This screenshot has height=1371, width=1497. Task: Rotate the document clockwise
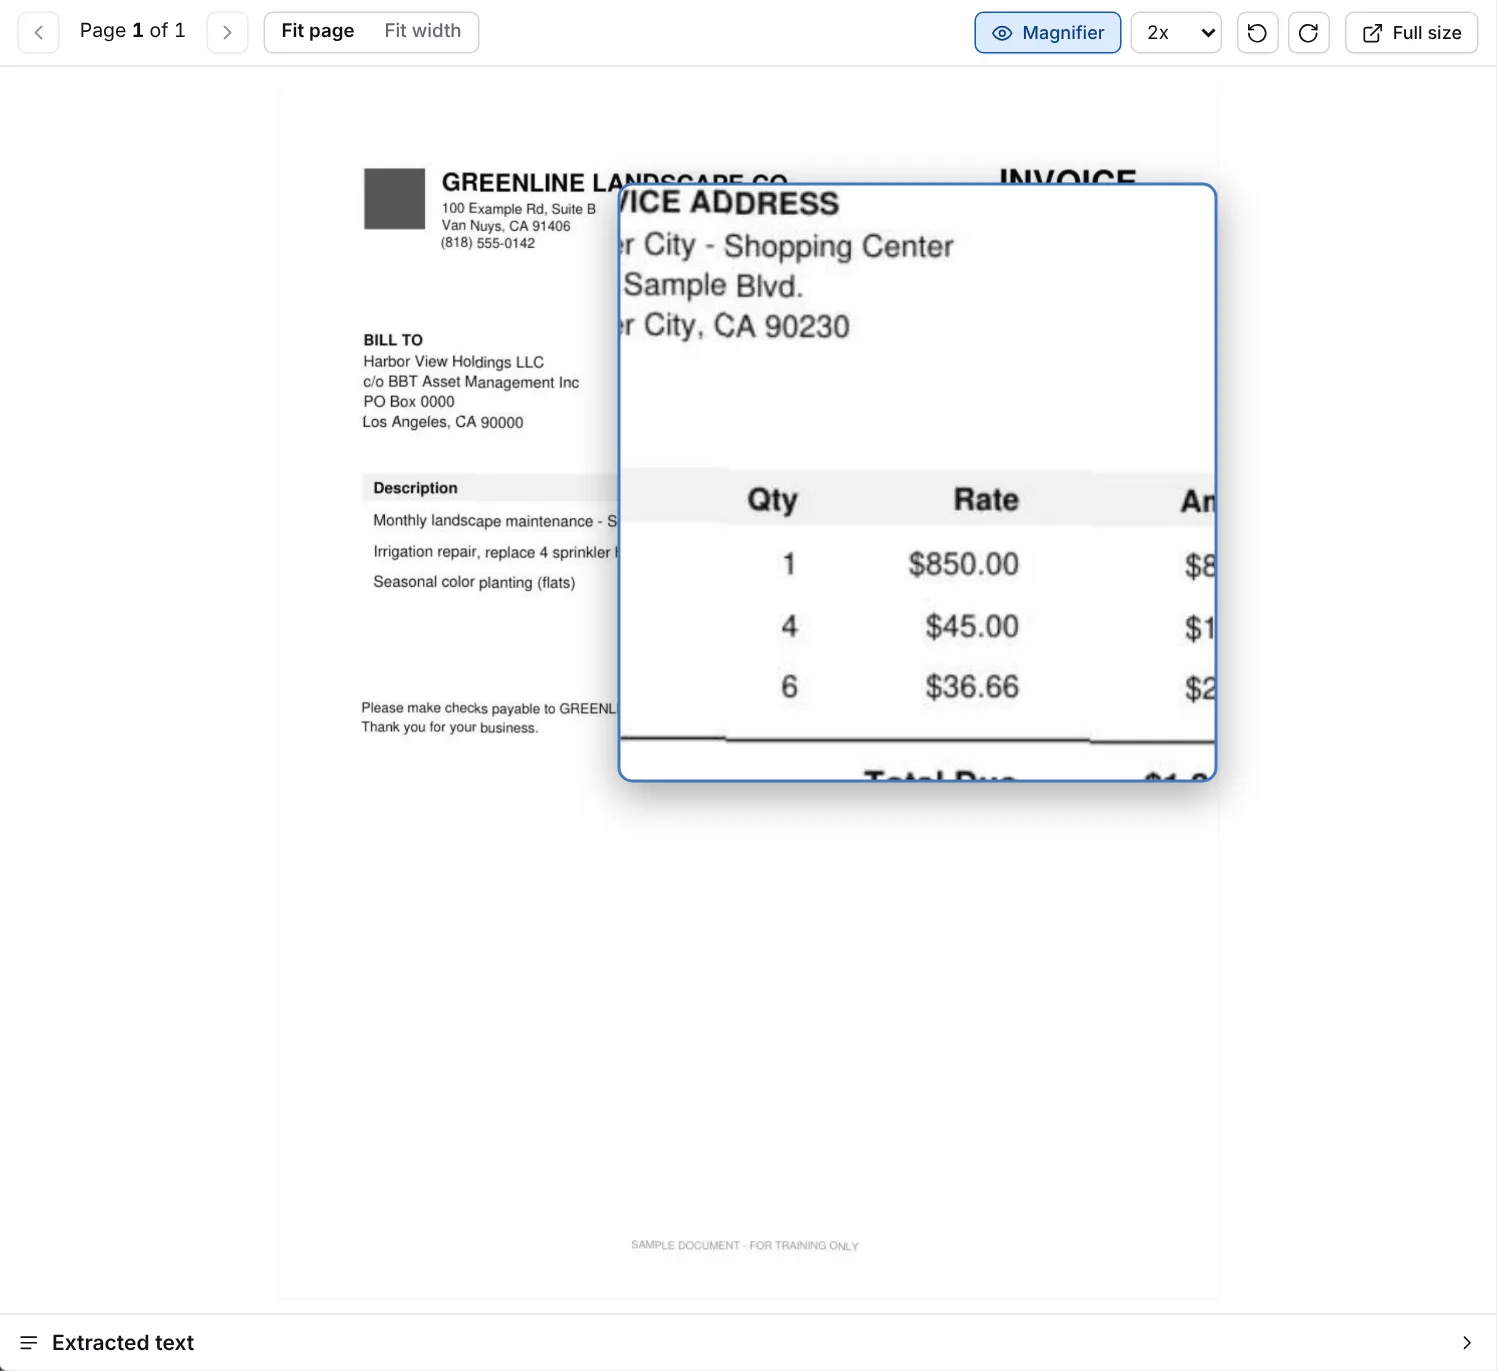tap(1308, 32)
